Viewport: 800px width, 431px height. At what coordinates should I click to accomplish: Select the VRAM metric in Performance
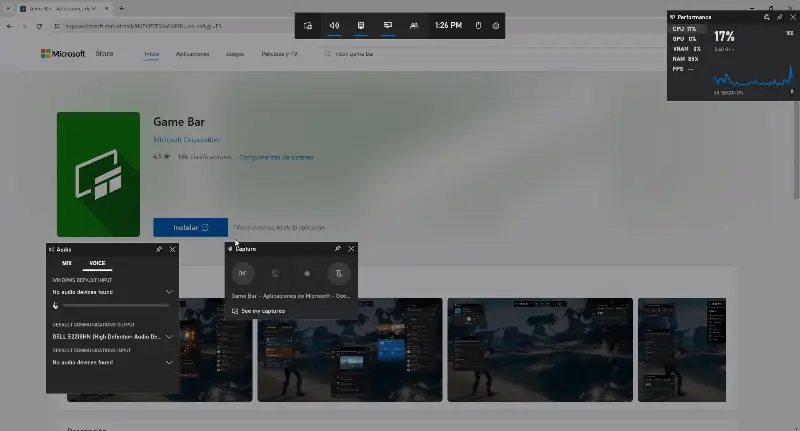coord(687,49)
